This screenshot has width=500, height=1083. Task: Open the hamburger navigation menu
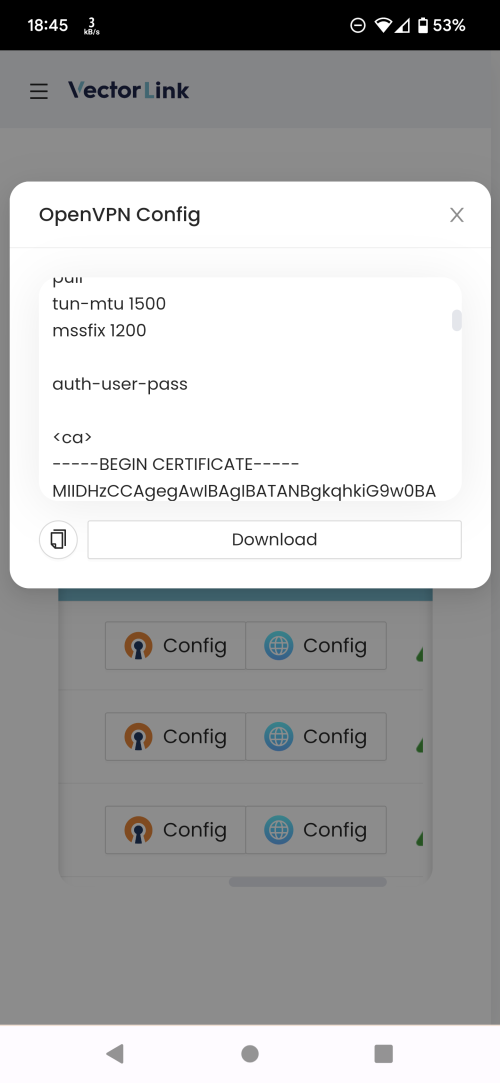pos(39,91)
